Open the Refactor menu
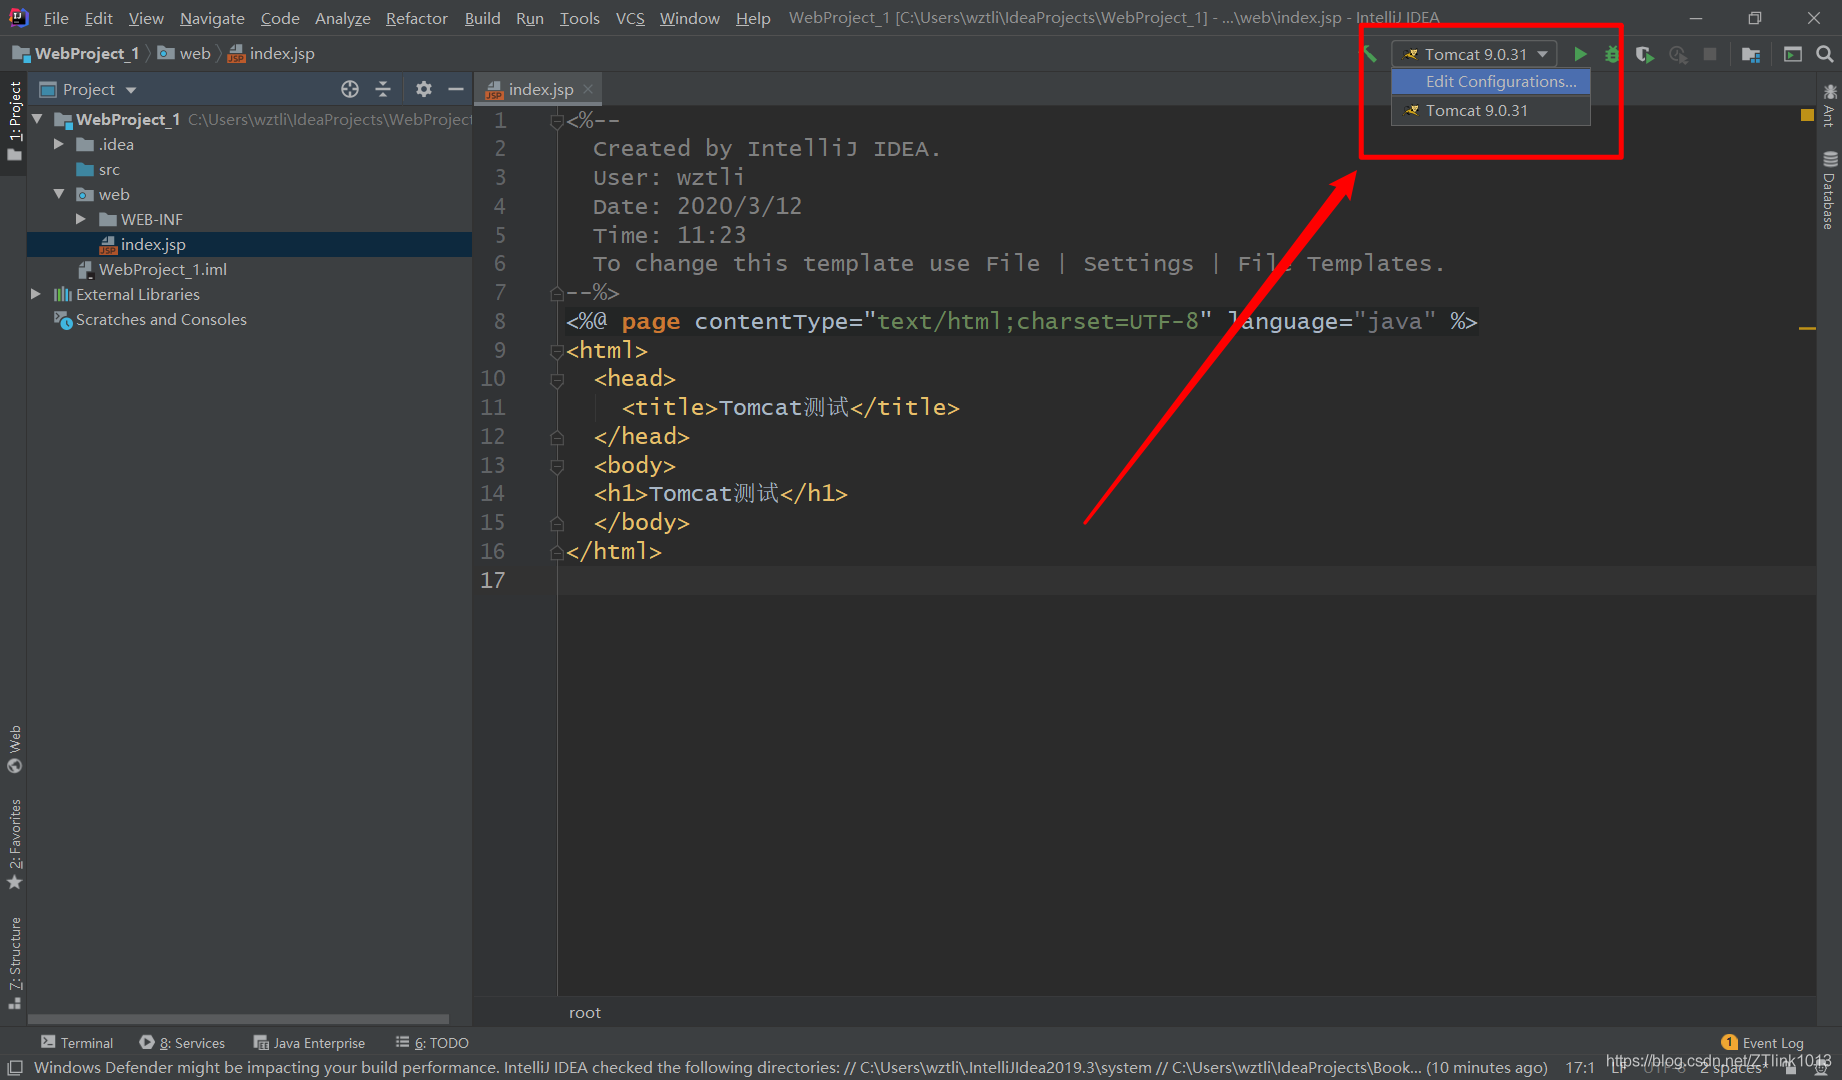The height and width of the screenshot is (1080, 1842). click(417, 18)
